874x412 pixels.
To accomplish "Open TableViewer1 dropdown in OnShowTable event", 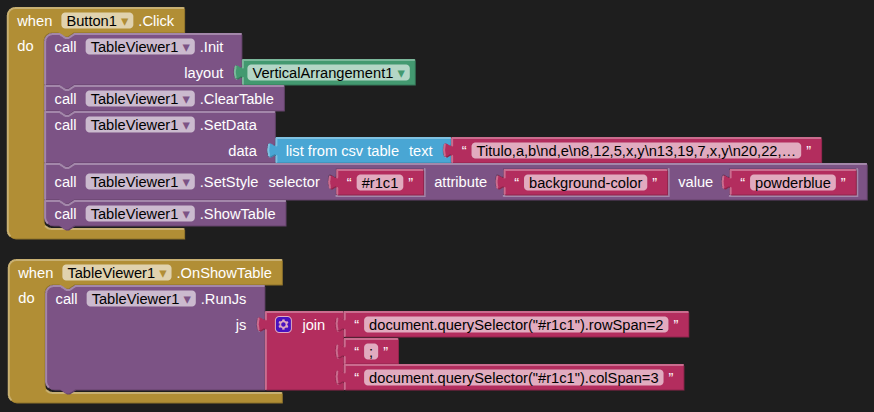I will click(x=163, y=273).
